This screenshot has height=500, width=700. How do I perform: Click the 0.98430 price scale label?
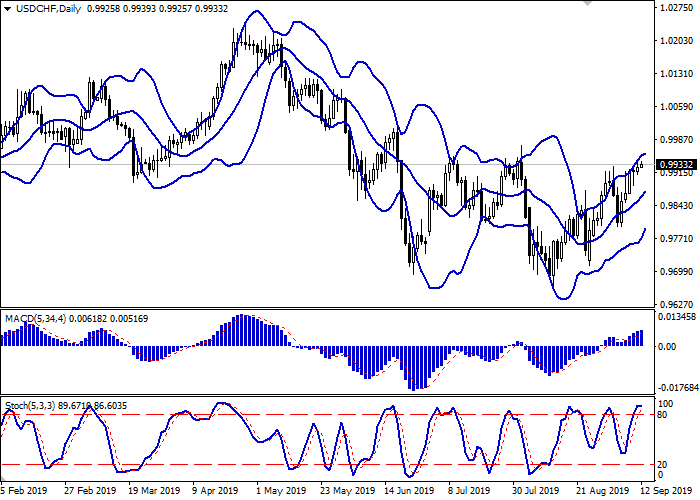tap(677, 206)
